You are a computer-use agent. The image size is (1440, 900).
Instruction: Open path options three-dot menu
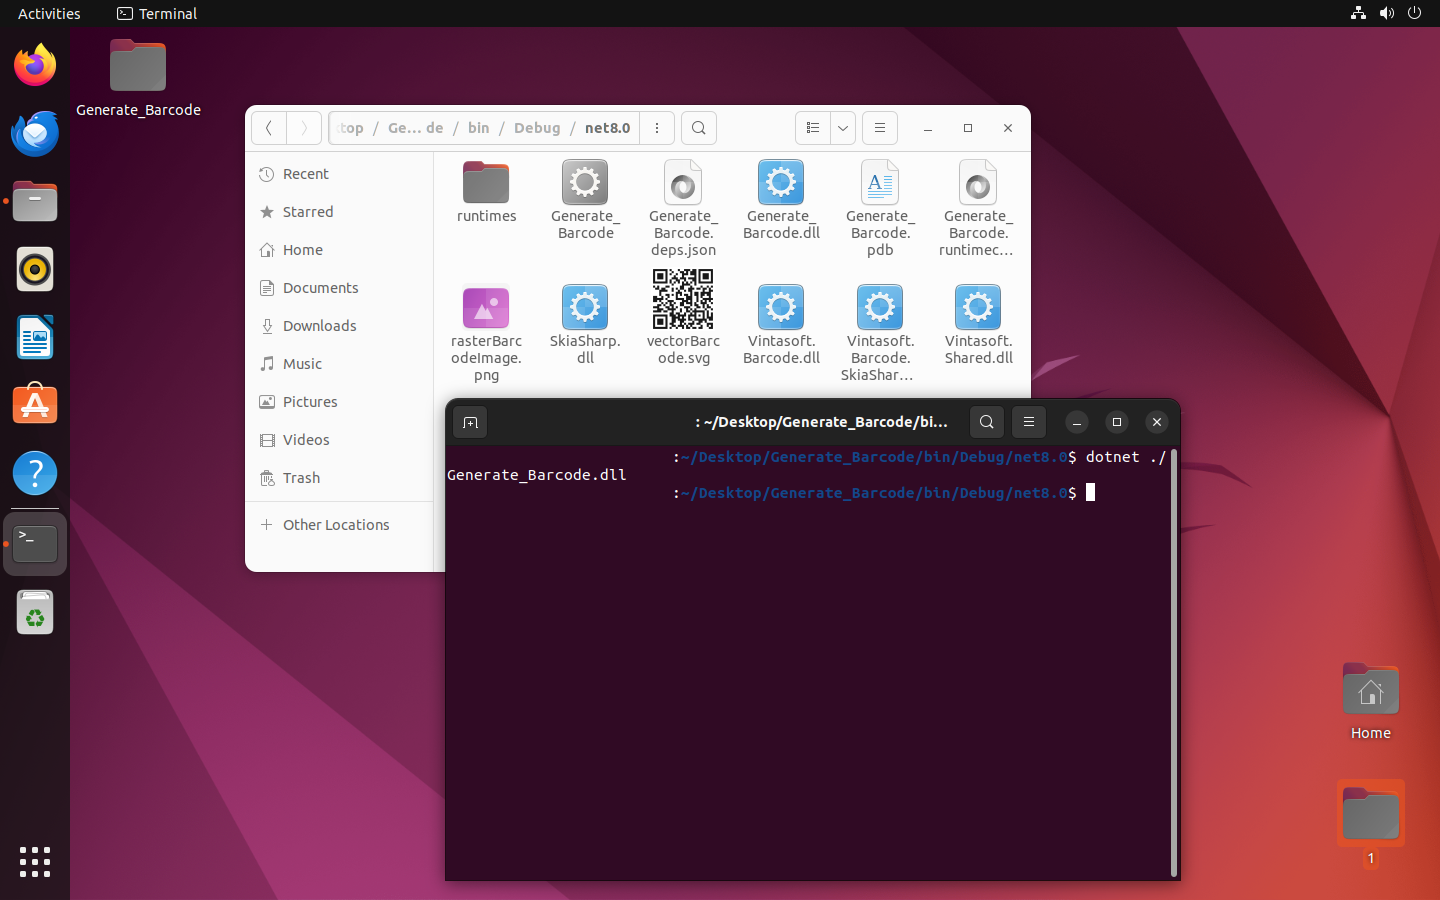point(657,128)
